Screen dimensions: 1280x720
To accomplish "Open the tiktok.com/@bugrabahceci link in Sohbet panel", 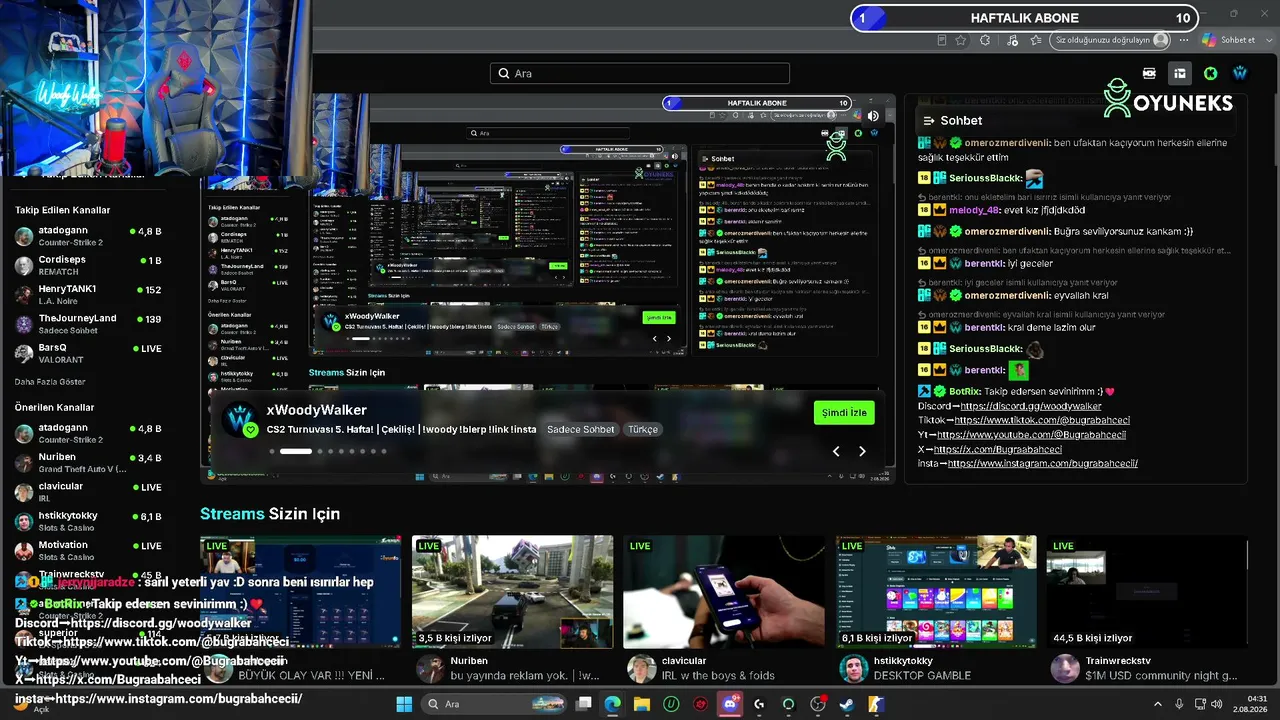I will 1042,420.
